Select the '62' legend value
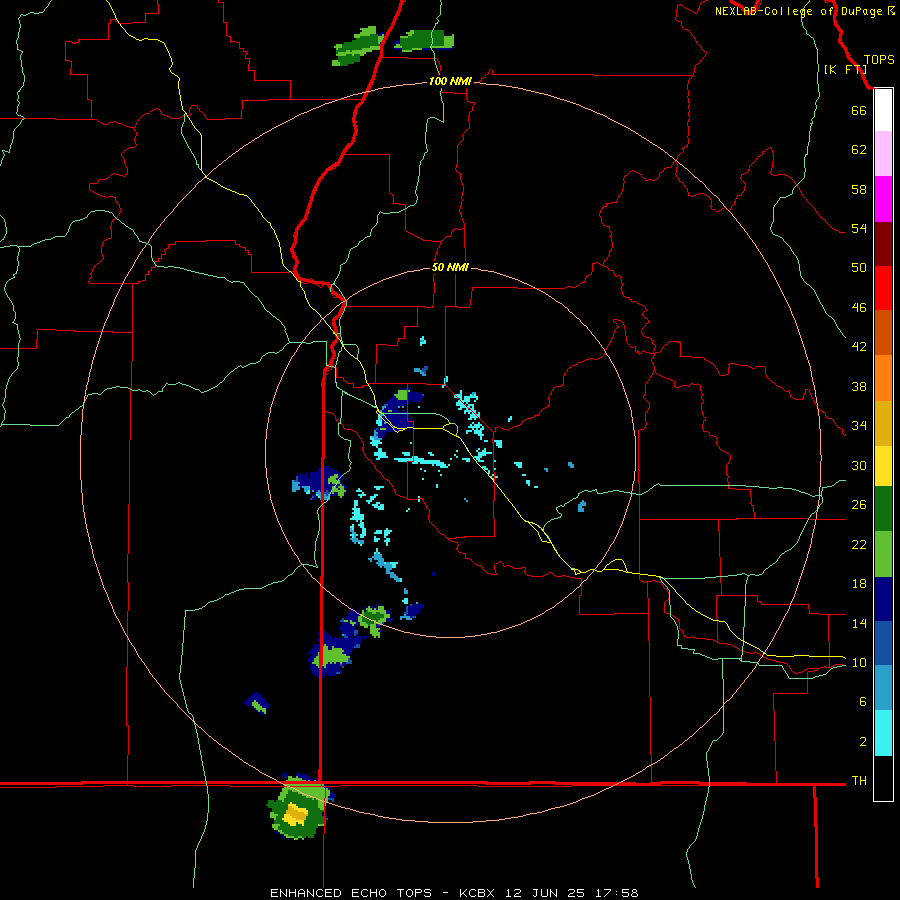 click(859, 150)
